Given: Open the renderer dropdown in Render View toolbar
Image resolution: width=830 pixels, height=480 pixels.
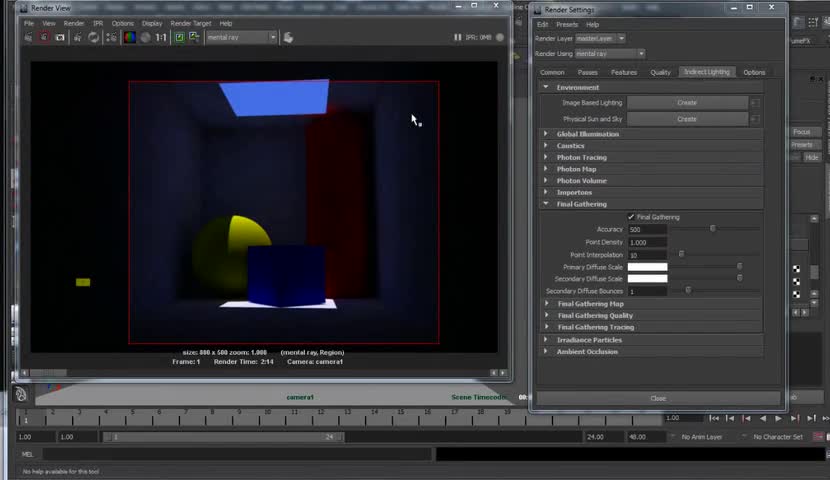Looking at the screenshot, I should pos(241,38).
